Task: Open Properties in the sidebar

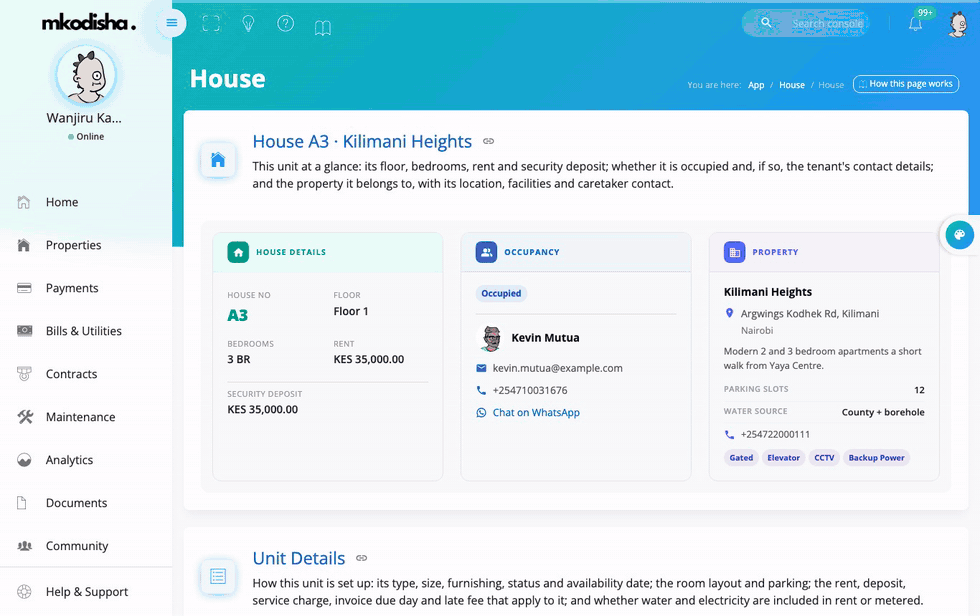Action: click(x=86, y=245)
